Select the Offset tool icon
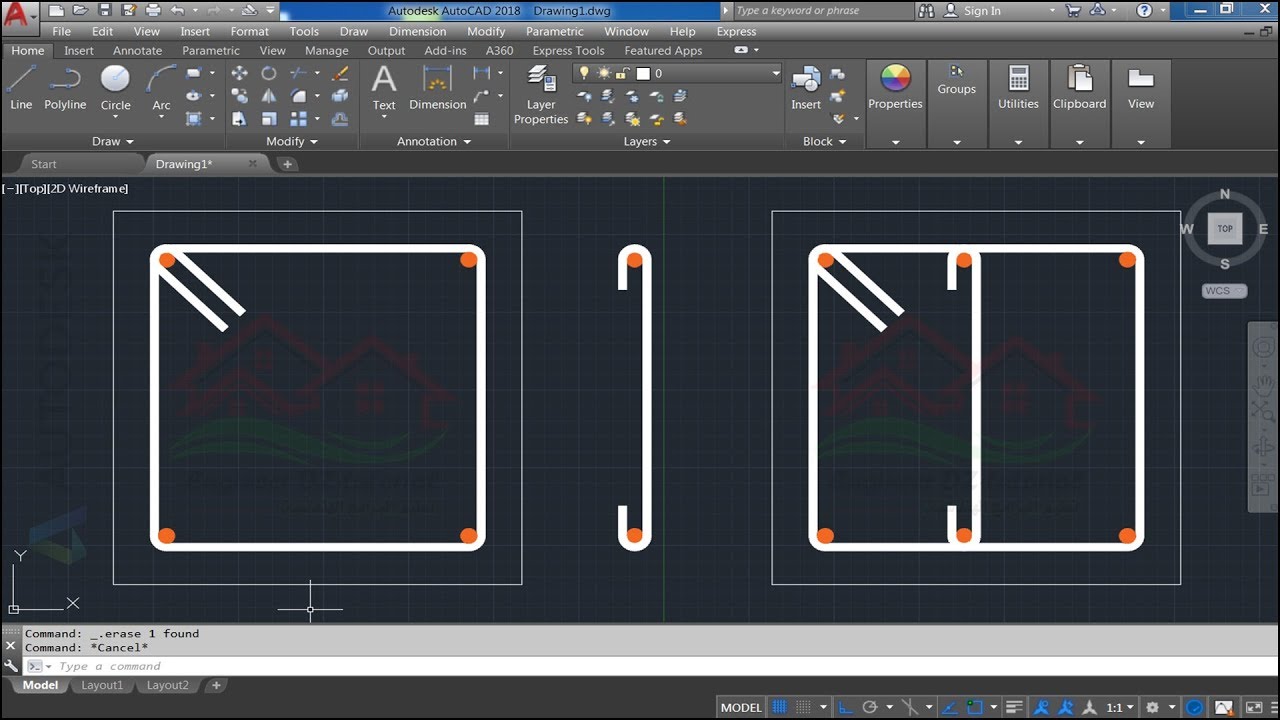Image resolution: width=1280 pixels, height=720 pixels. click(x=340, y=119)
